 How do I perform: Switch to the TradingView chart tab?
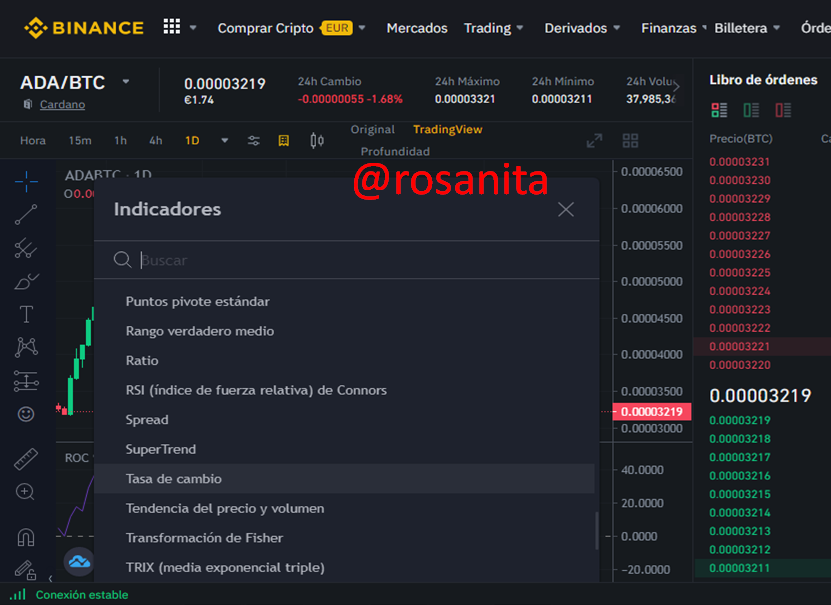click(x=447, y=129)
